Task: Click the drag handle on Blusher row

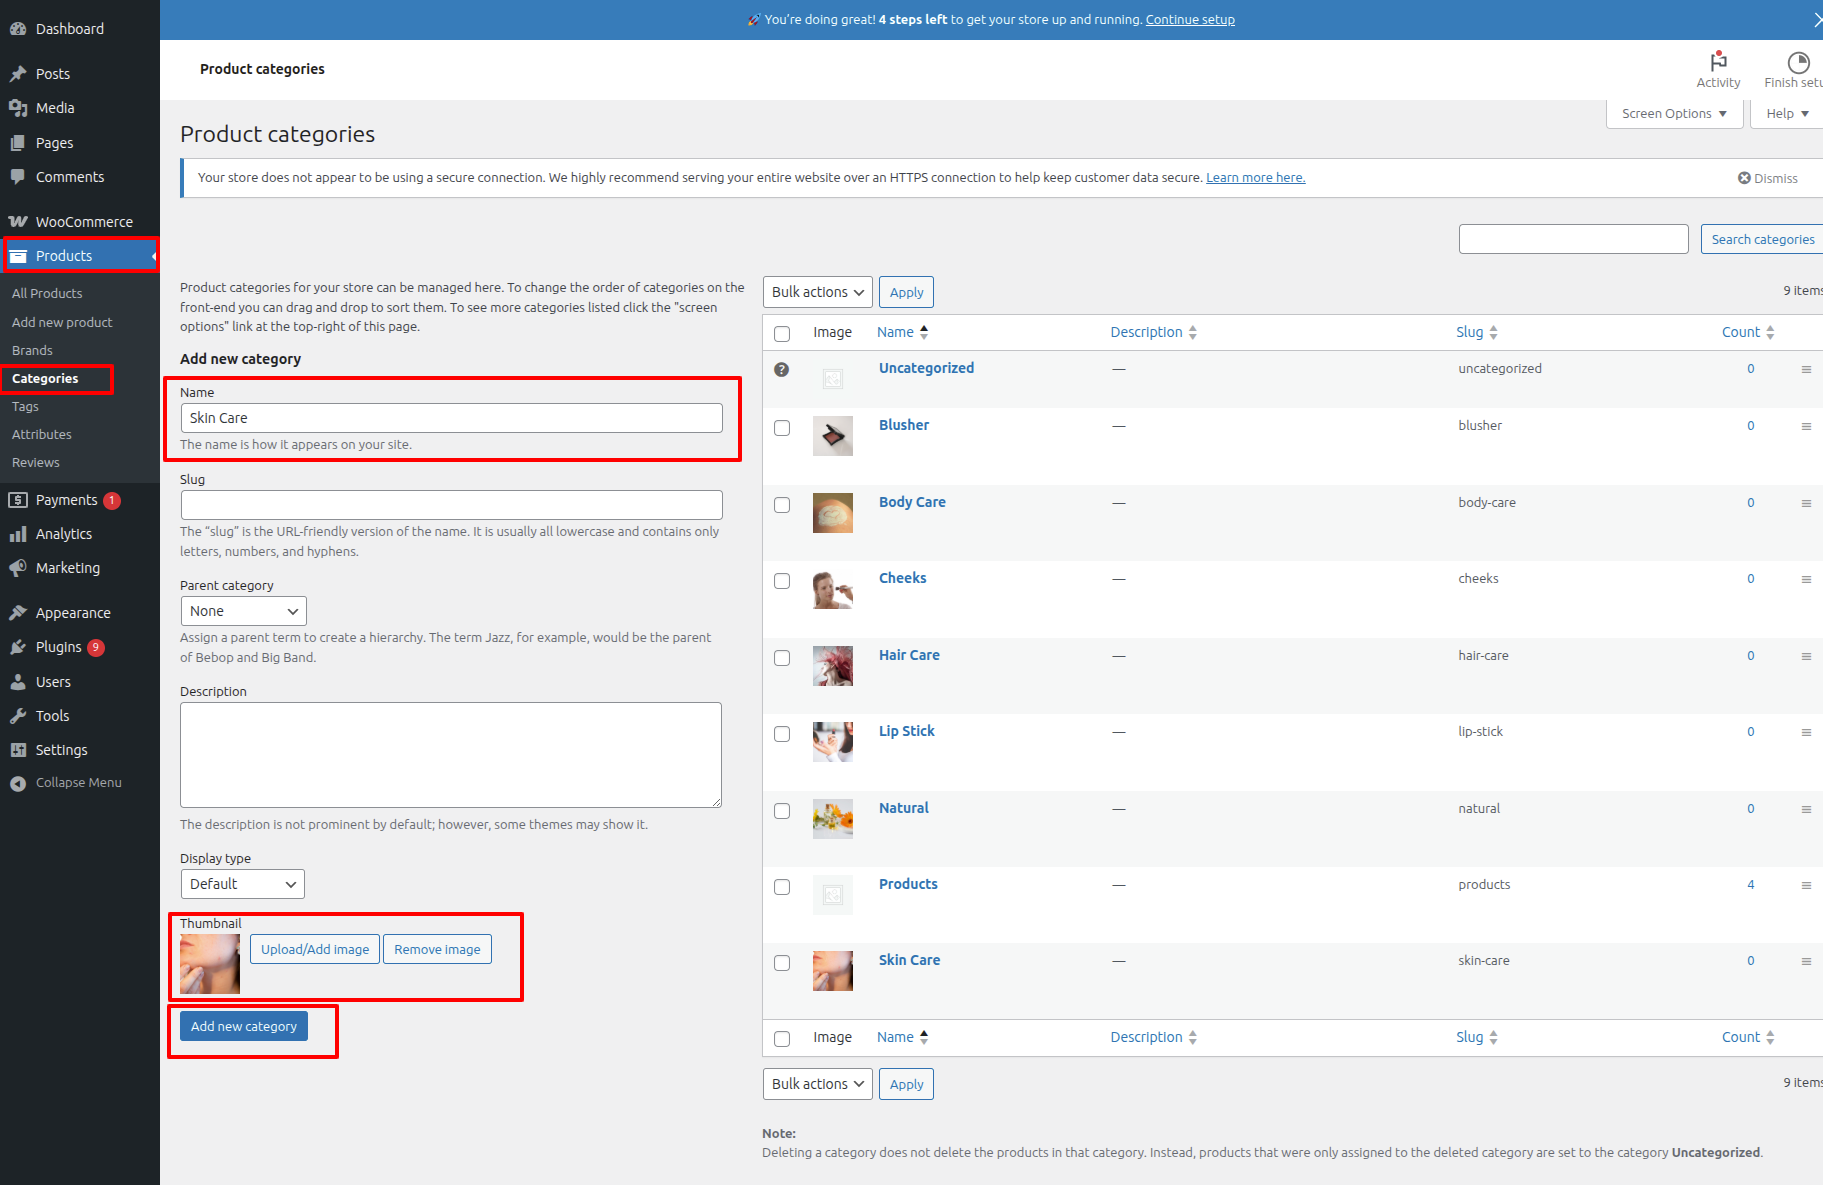Action: click(x=1806, y=426)
